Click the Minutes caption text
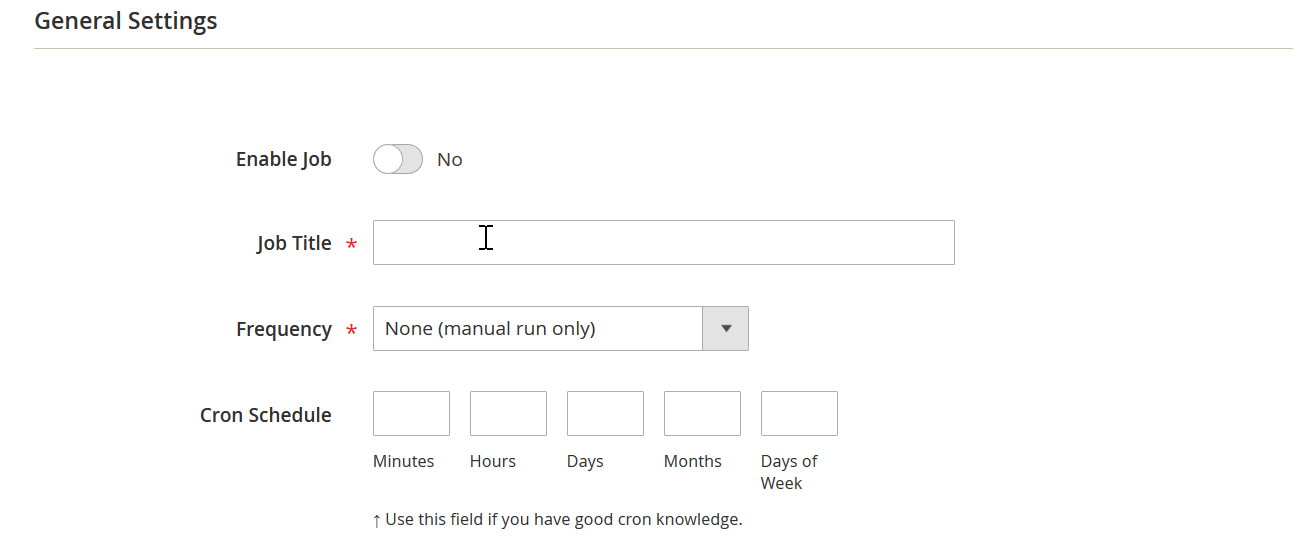The image size is (1310, 540). click(x=404, y=461)
